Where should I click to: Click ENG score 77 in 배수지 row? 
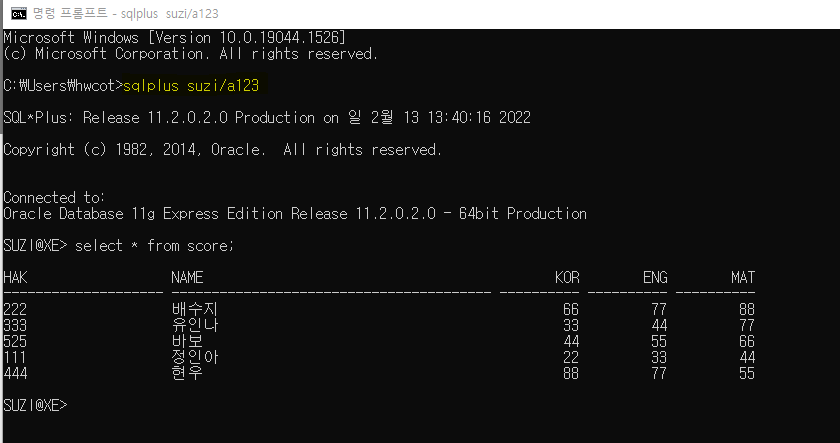(x=659, y=309)
